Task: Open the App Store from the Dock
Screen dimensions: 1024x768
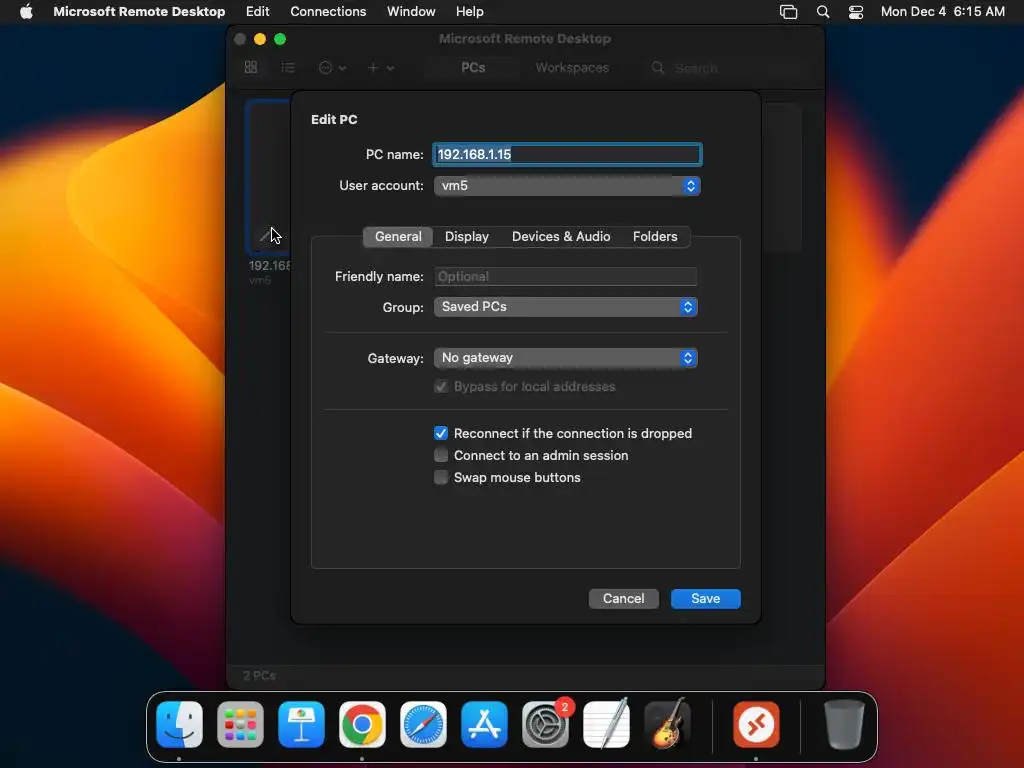Action: tap(484, 724)
